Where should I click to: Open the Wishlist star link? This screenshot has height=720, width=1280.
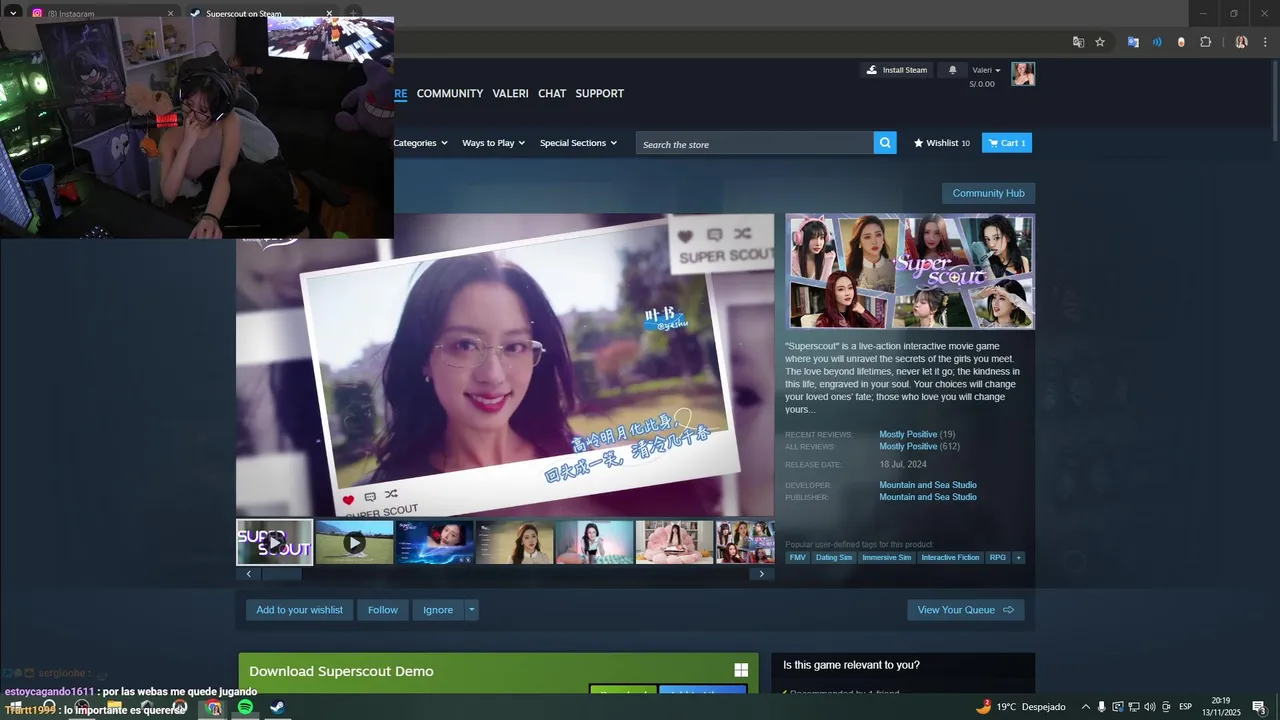tap(942, 143)
